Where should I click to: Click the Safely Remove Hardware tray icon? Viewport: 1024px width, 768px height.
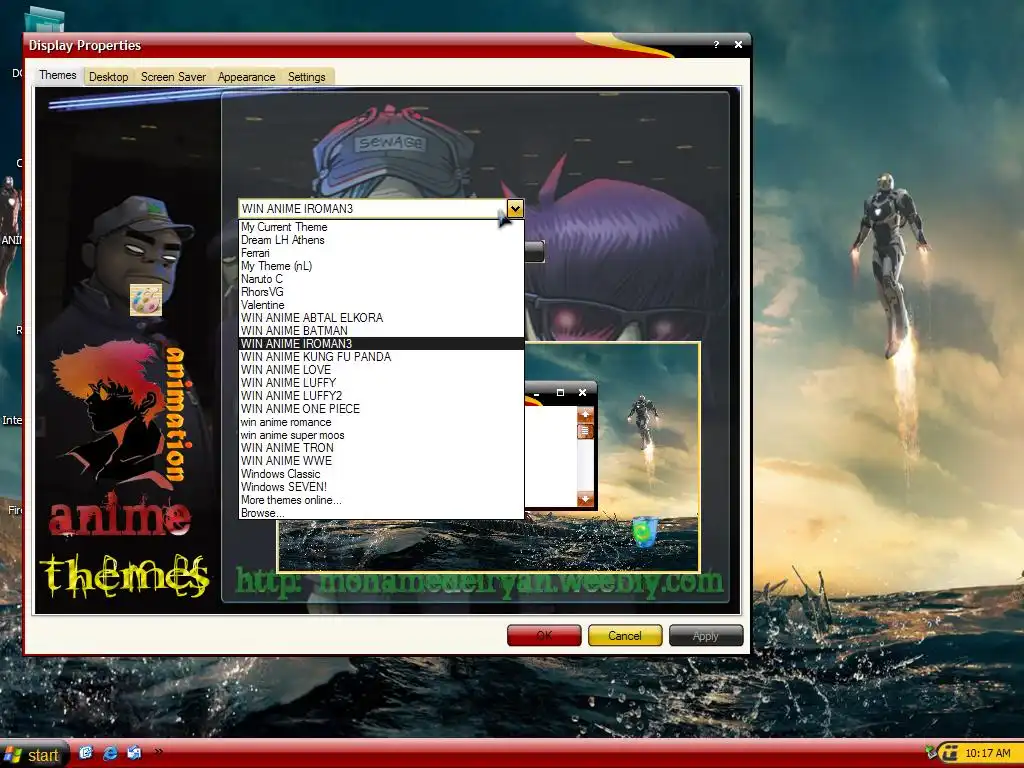[x=931, y=752]
